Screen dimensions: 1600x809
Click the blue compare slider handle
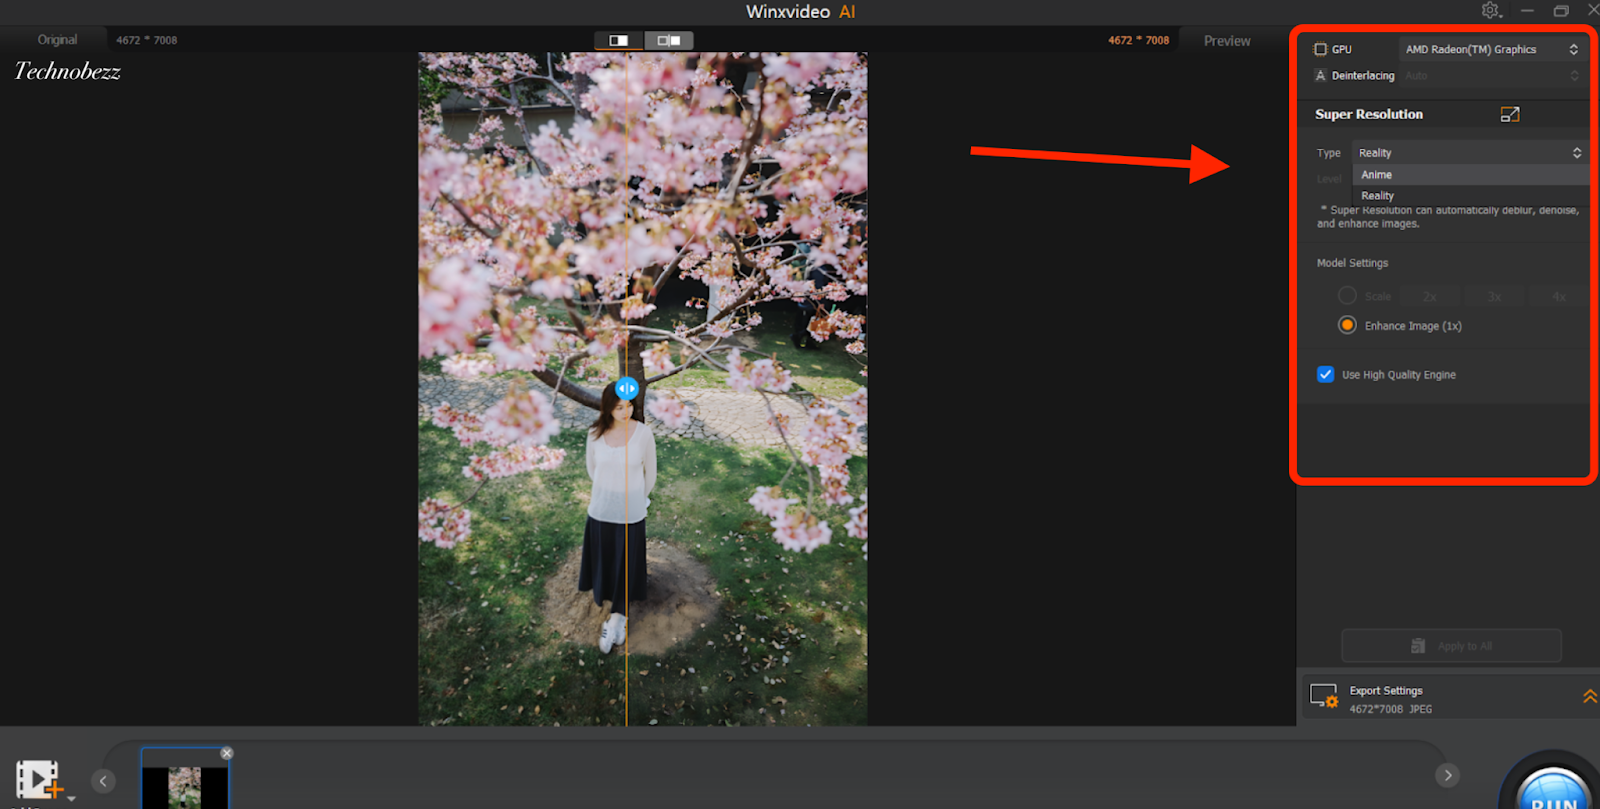627,388
